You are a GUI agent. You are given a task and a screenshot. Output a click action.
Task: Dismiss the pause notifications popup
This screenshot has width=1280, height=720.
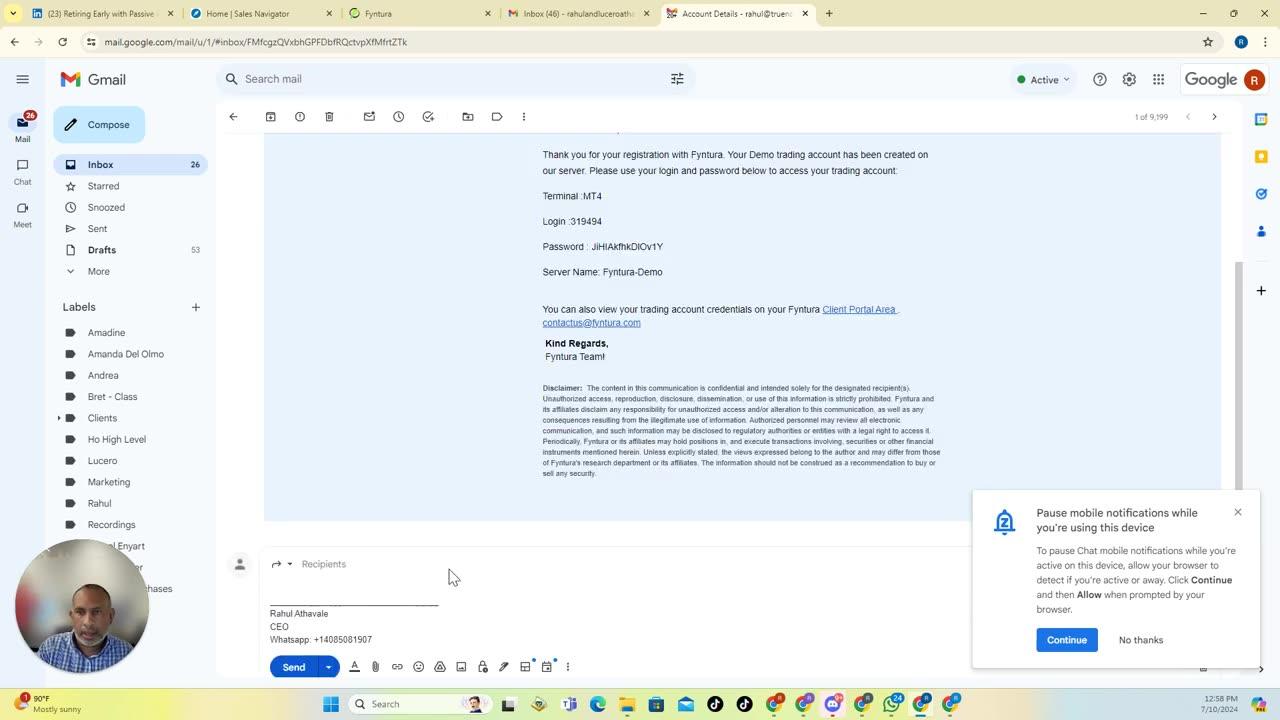(1237, 512)
